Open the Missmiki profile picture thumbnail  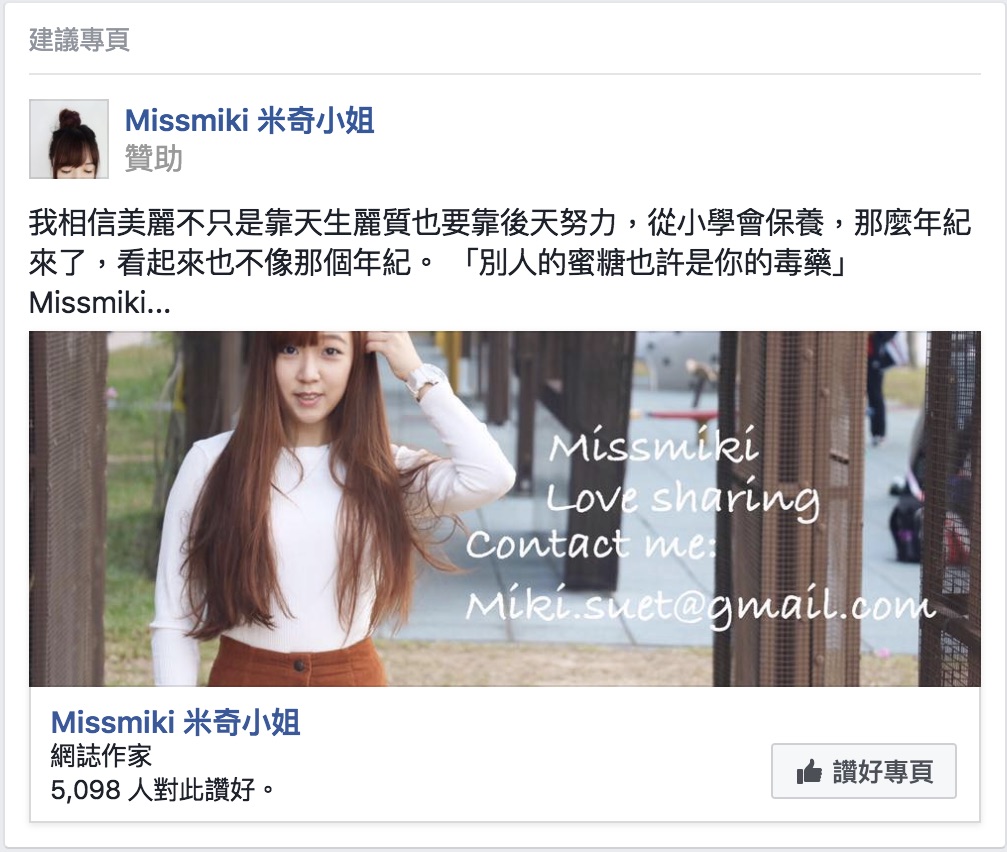69,139
